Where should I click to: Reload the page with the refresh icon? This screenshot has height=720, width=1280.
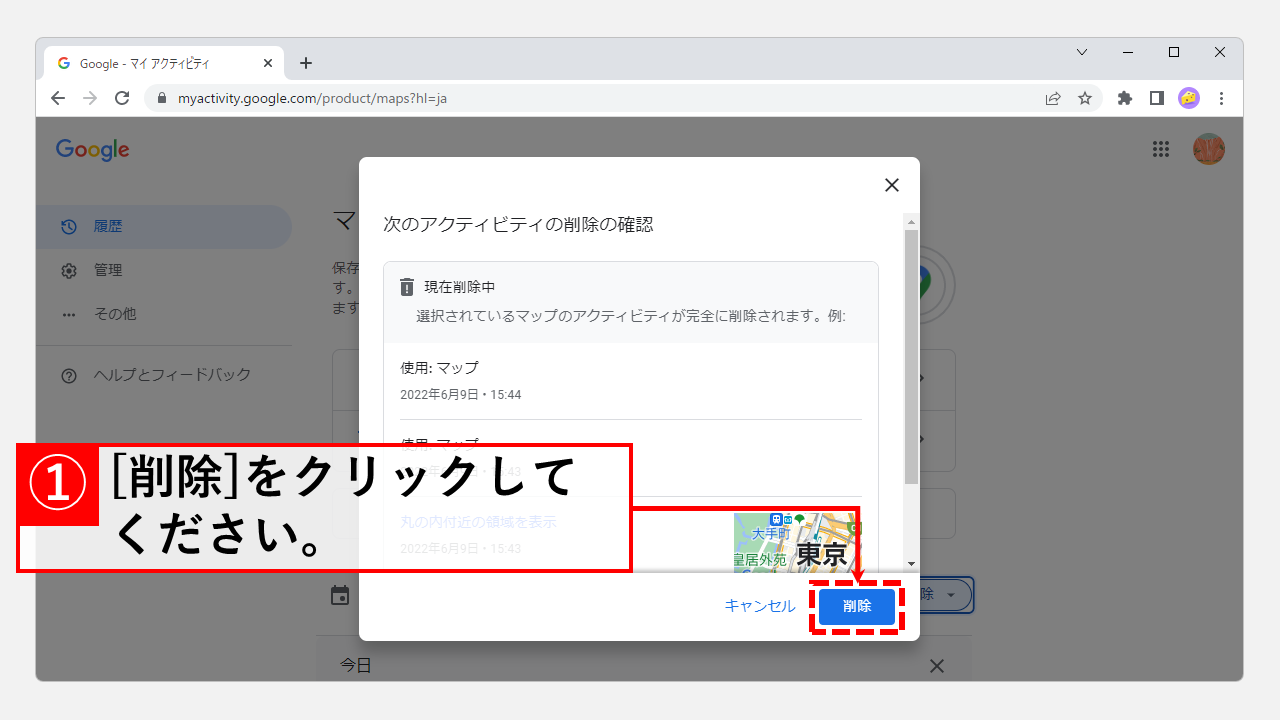click(122, 98)
